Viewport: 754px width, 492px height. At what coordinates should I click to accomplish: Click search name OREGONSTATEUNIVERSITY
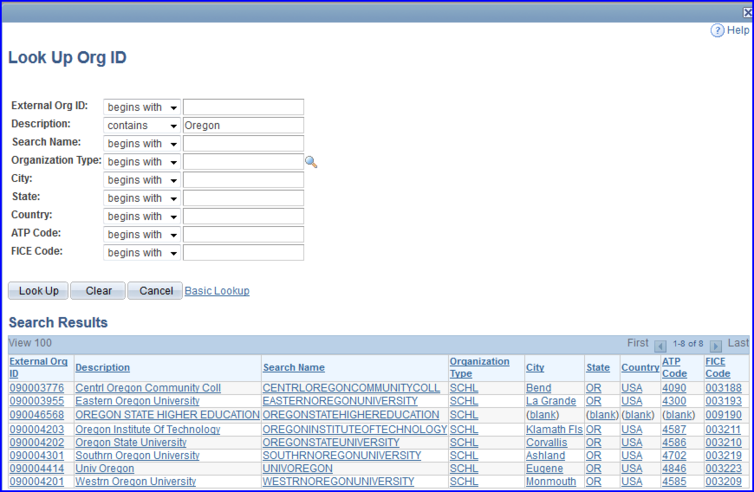click(x=331, y=442)
